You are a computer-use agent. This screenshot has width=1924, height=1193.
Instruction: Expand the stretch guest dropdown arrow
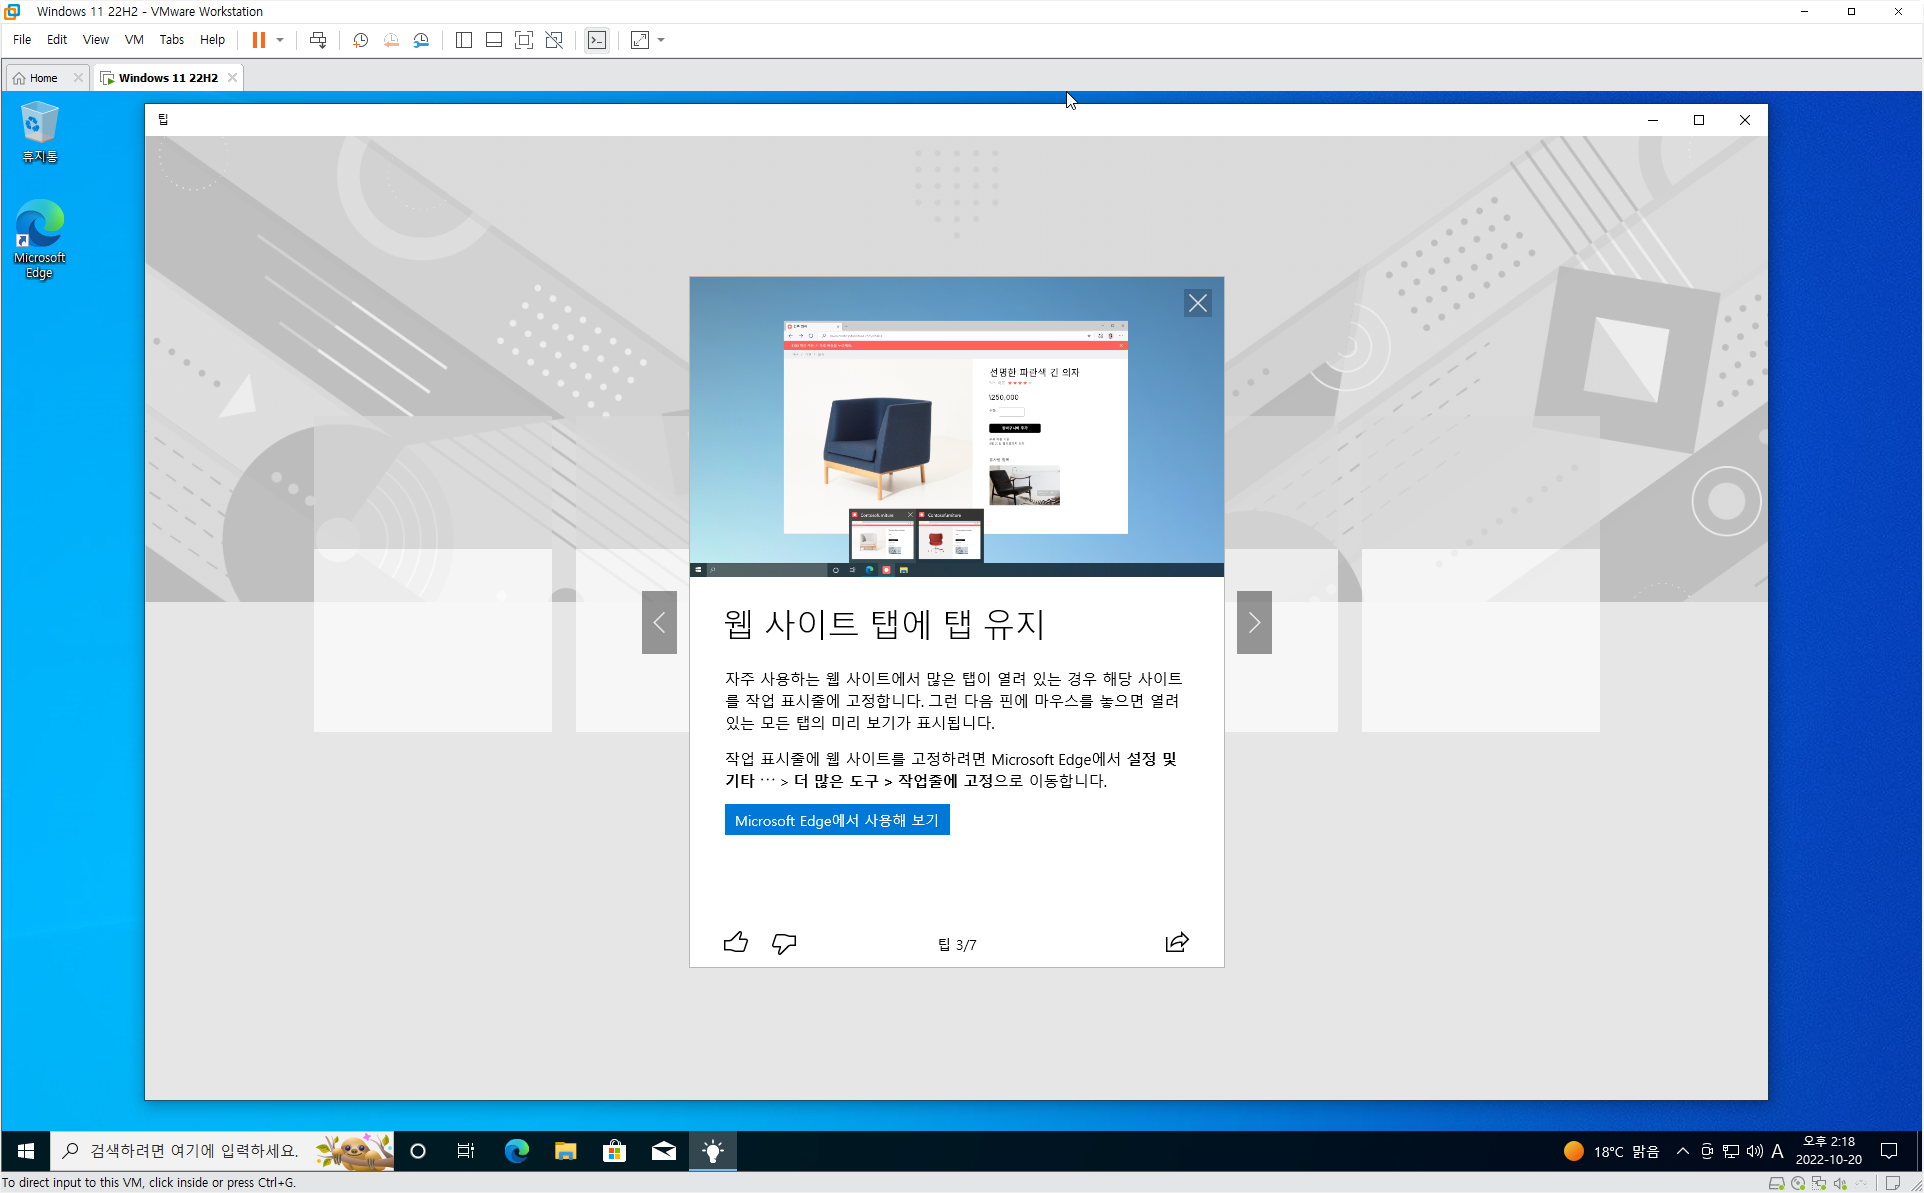661,40
